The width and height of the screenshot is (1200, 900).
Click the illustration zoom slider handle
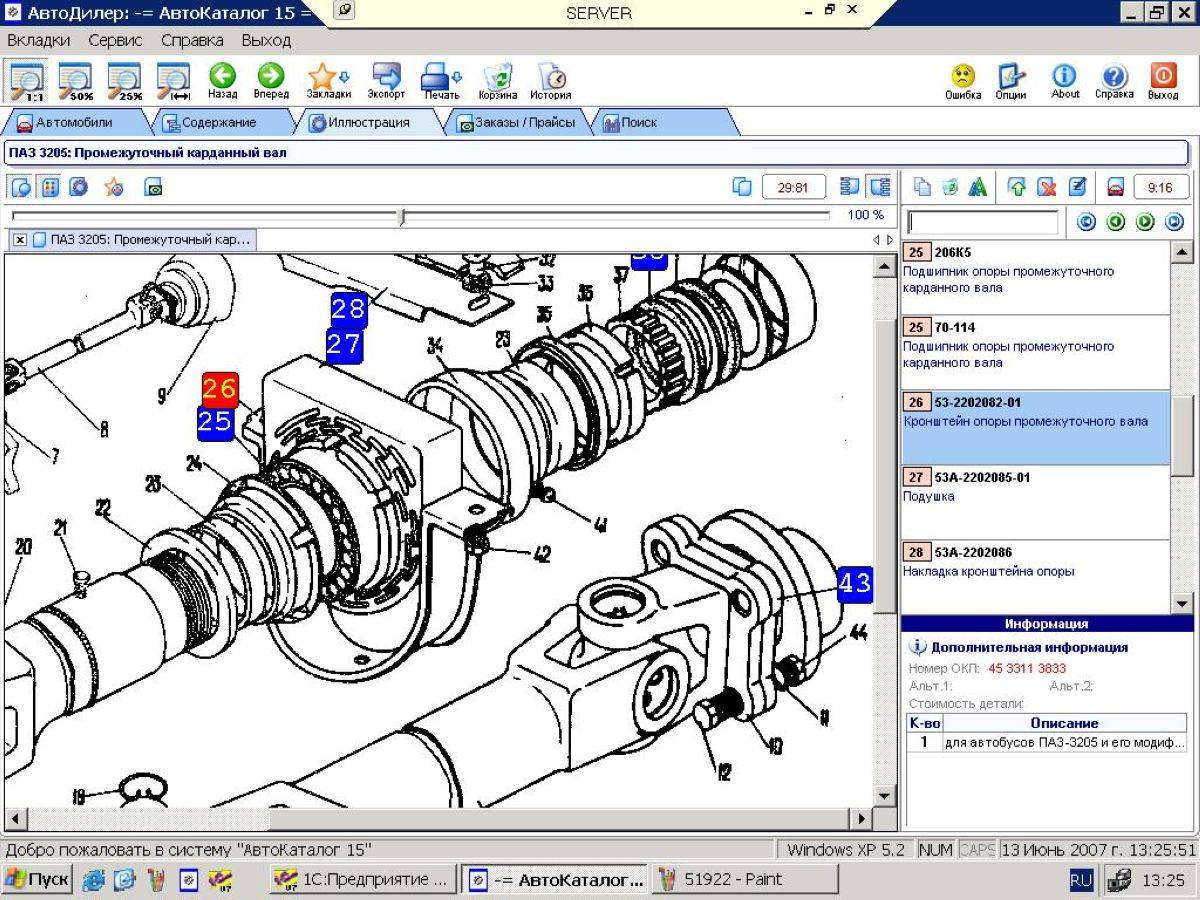point(401,216)
